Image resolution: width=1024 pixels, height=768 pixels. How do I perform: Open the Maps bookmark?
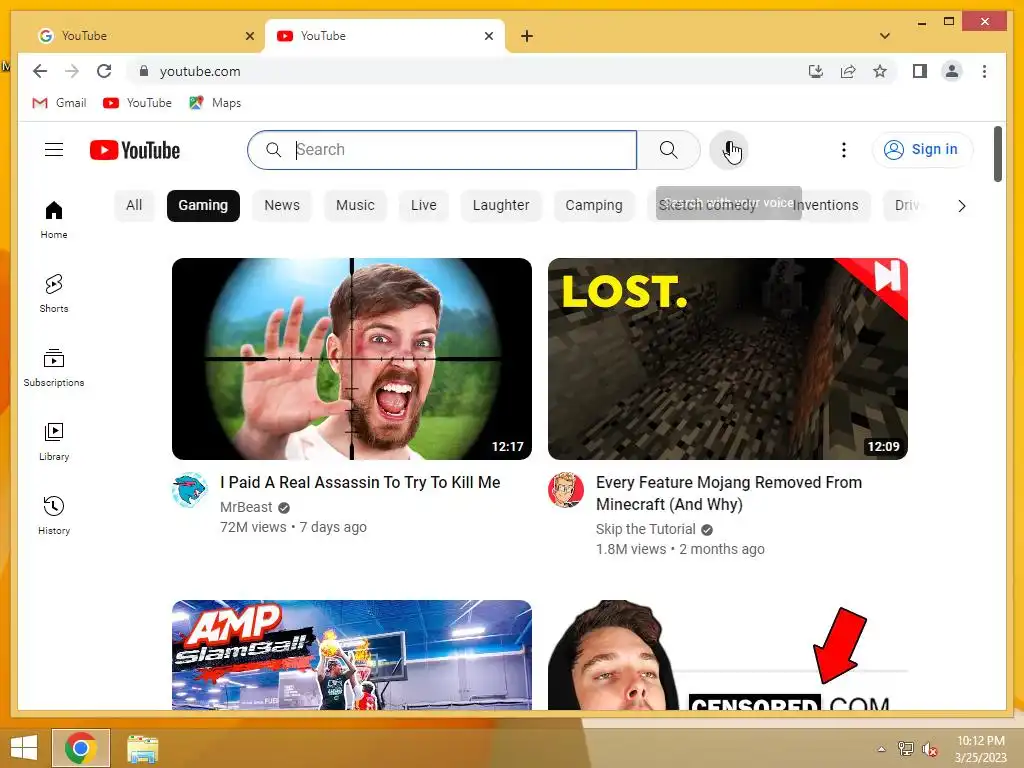coord(215,103)
